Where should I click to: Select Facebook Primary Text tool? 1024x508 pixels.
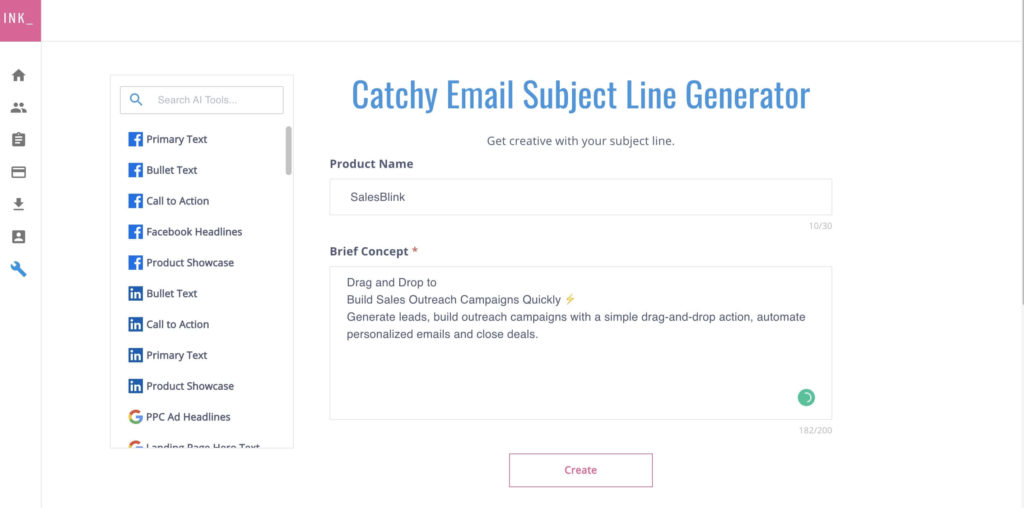click(x=168, y=139)
